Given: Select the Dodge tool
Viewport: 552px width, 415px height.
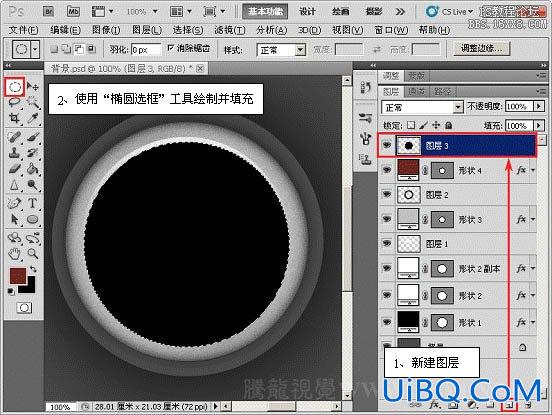Looking at the screenshot, I should 33,185.
